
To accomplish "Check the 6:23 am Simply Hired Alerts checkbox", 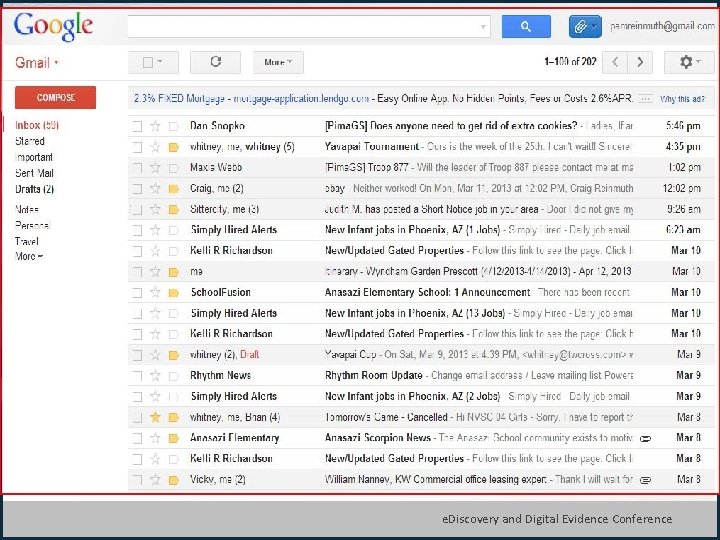I will pos(137,230).
